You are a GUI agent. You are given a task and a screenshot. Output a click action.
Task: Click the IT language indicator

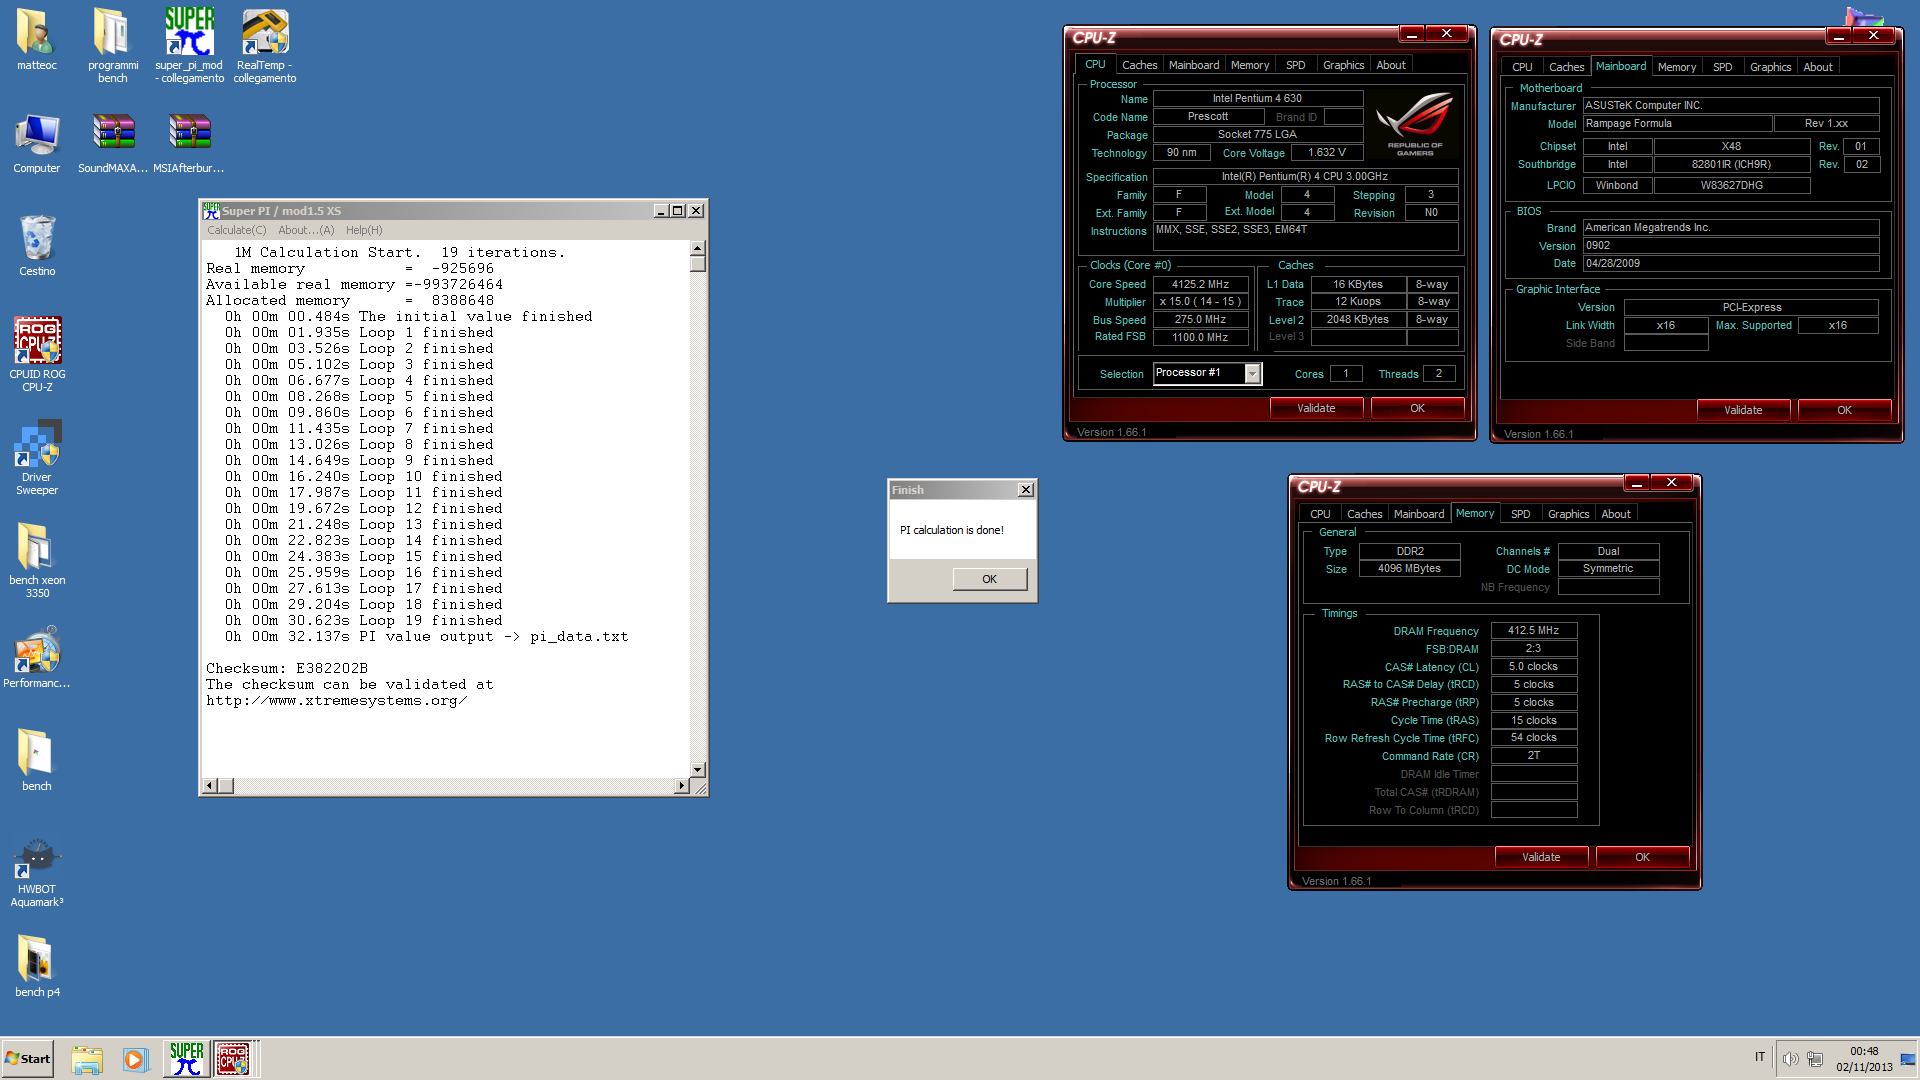(1760, 1057)
